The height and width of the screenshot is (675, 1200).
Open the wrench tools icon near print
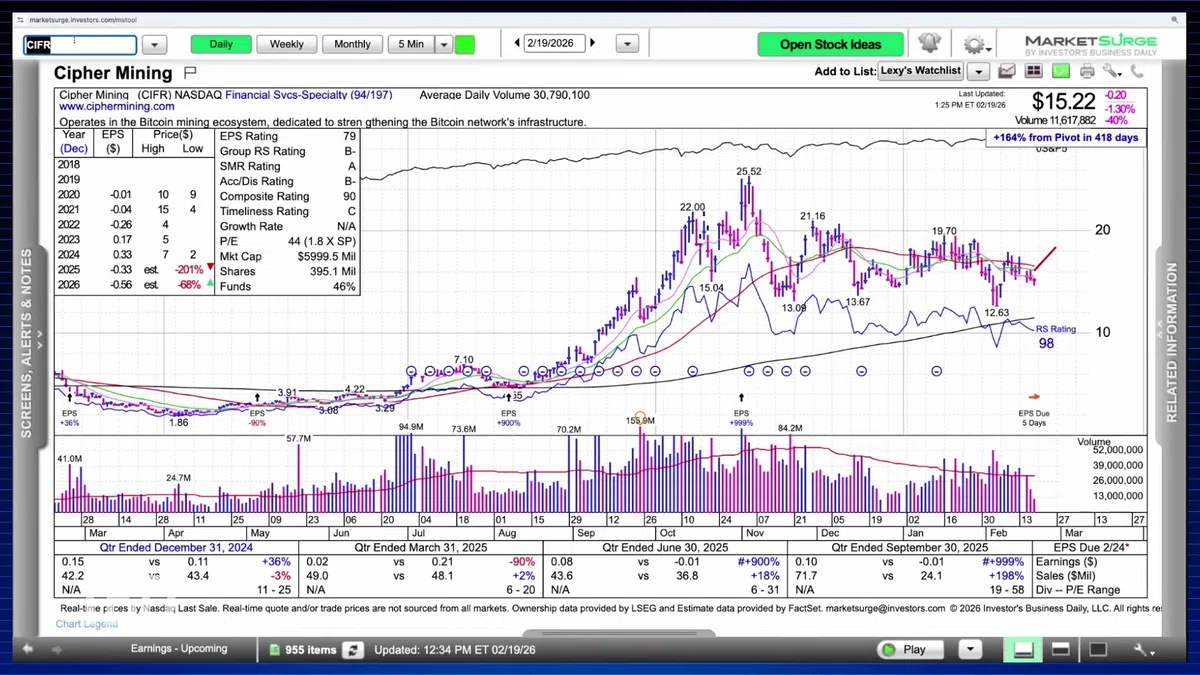pos(1112,71)
